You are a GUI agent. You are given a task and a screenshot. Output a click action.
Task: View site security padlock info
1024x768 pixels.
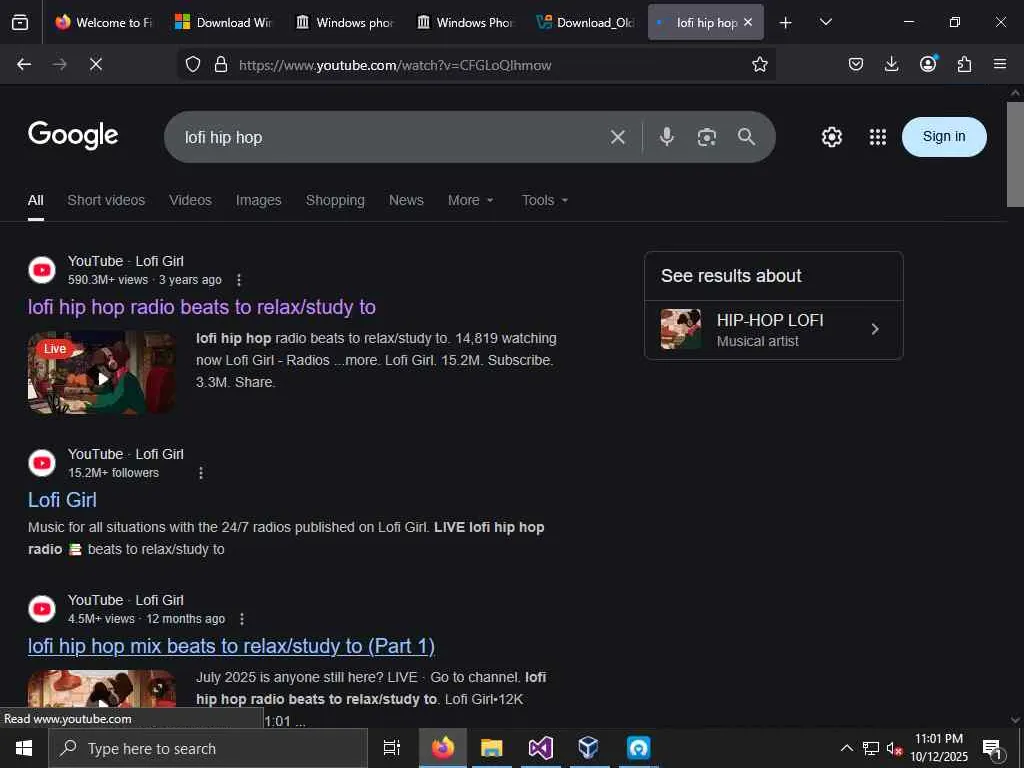coord(221,64)
